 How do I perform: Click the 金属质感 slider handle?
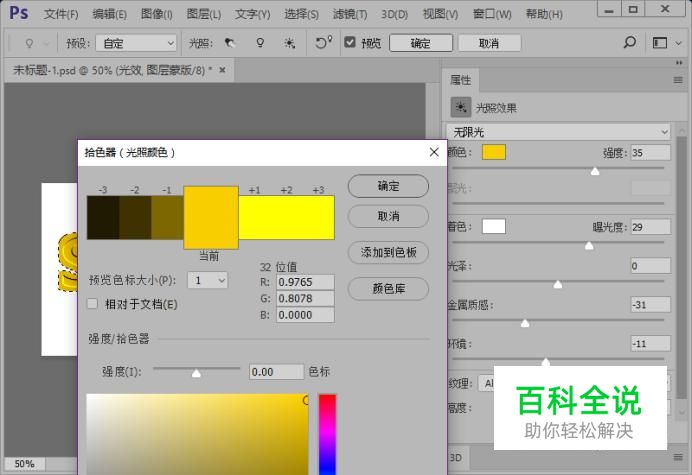[x=525, y=323]
